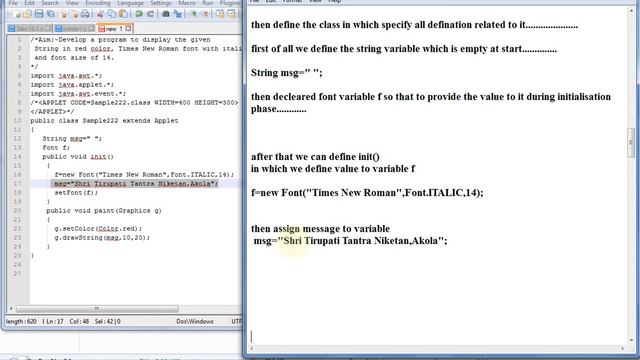This screenshot has height=360, width=640.
Task: Click the Copy icon in Notepad++ toolbar
Action: (x=111, y=14)
